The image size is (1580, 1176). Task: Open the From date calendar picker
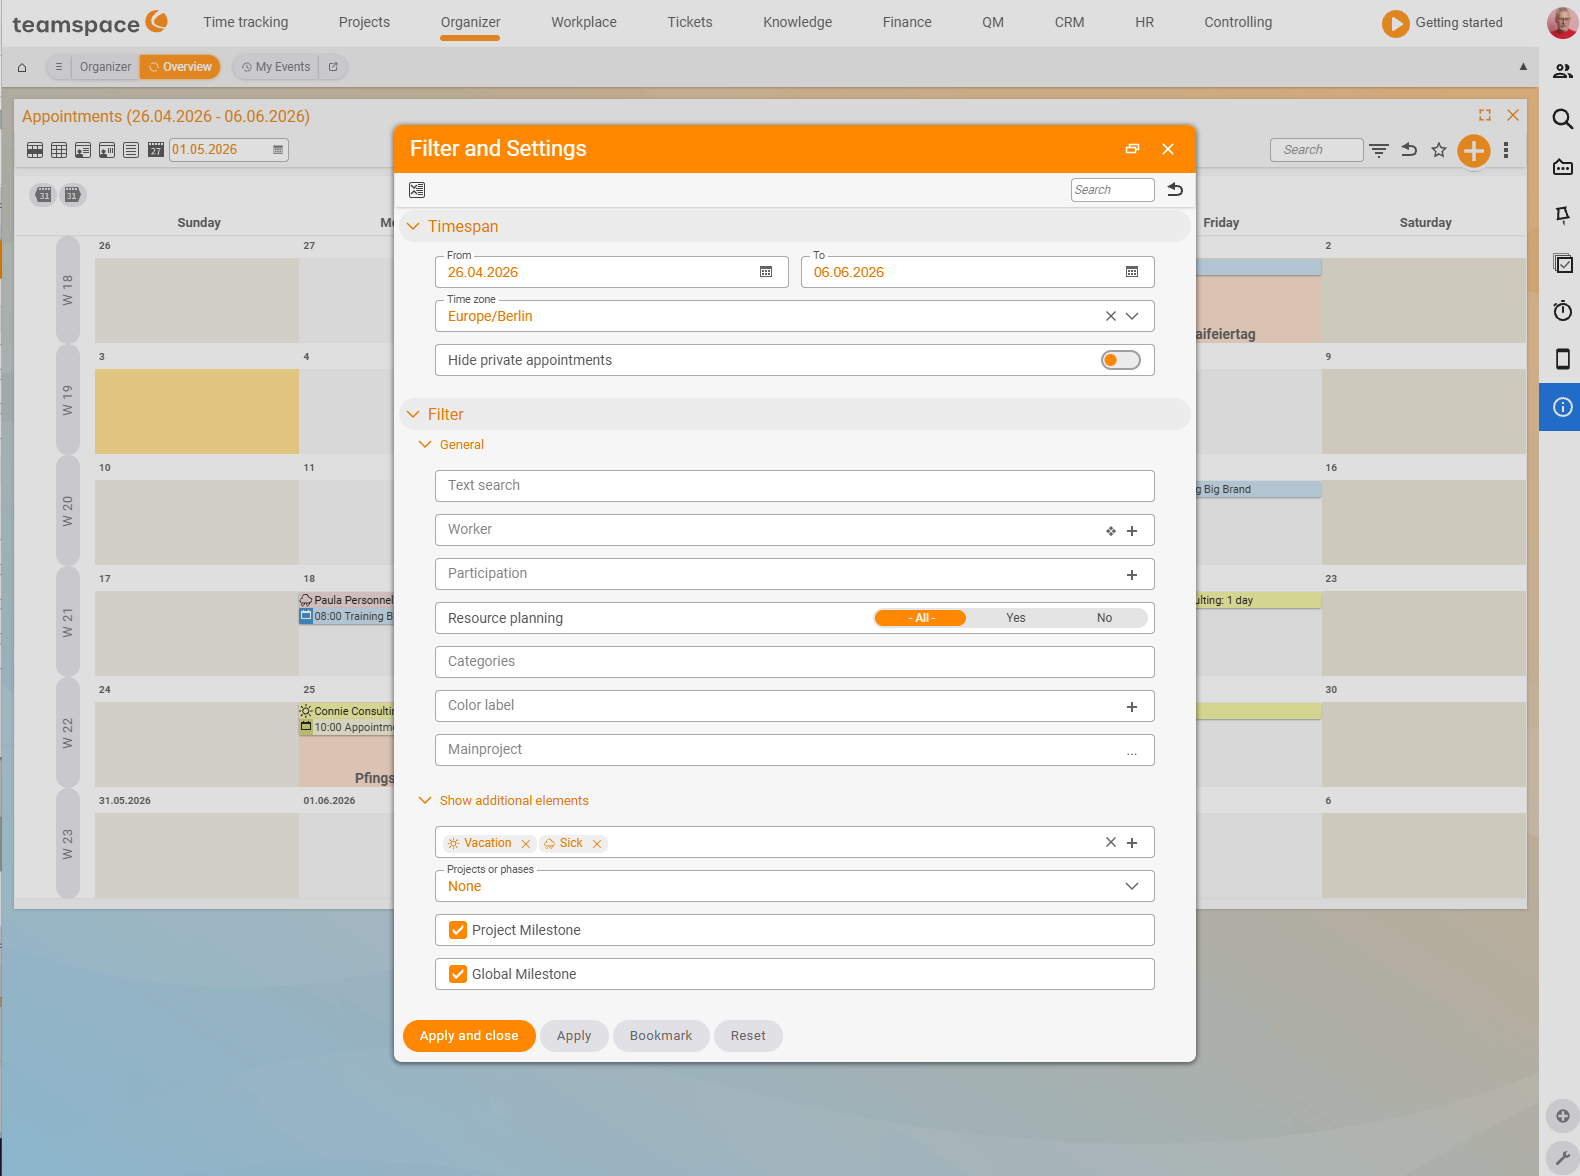(766, 272)
